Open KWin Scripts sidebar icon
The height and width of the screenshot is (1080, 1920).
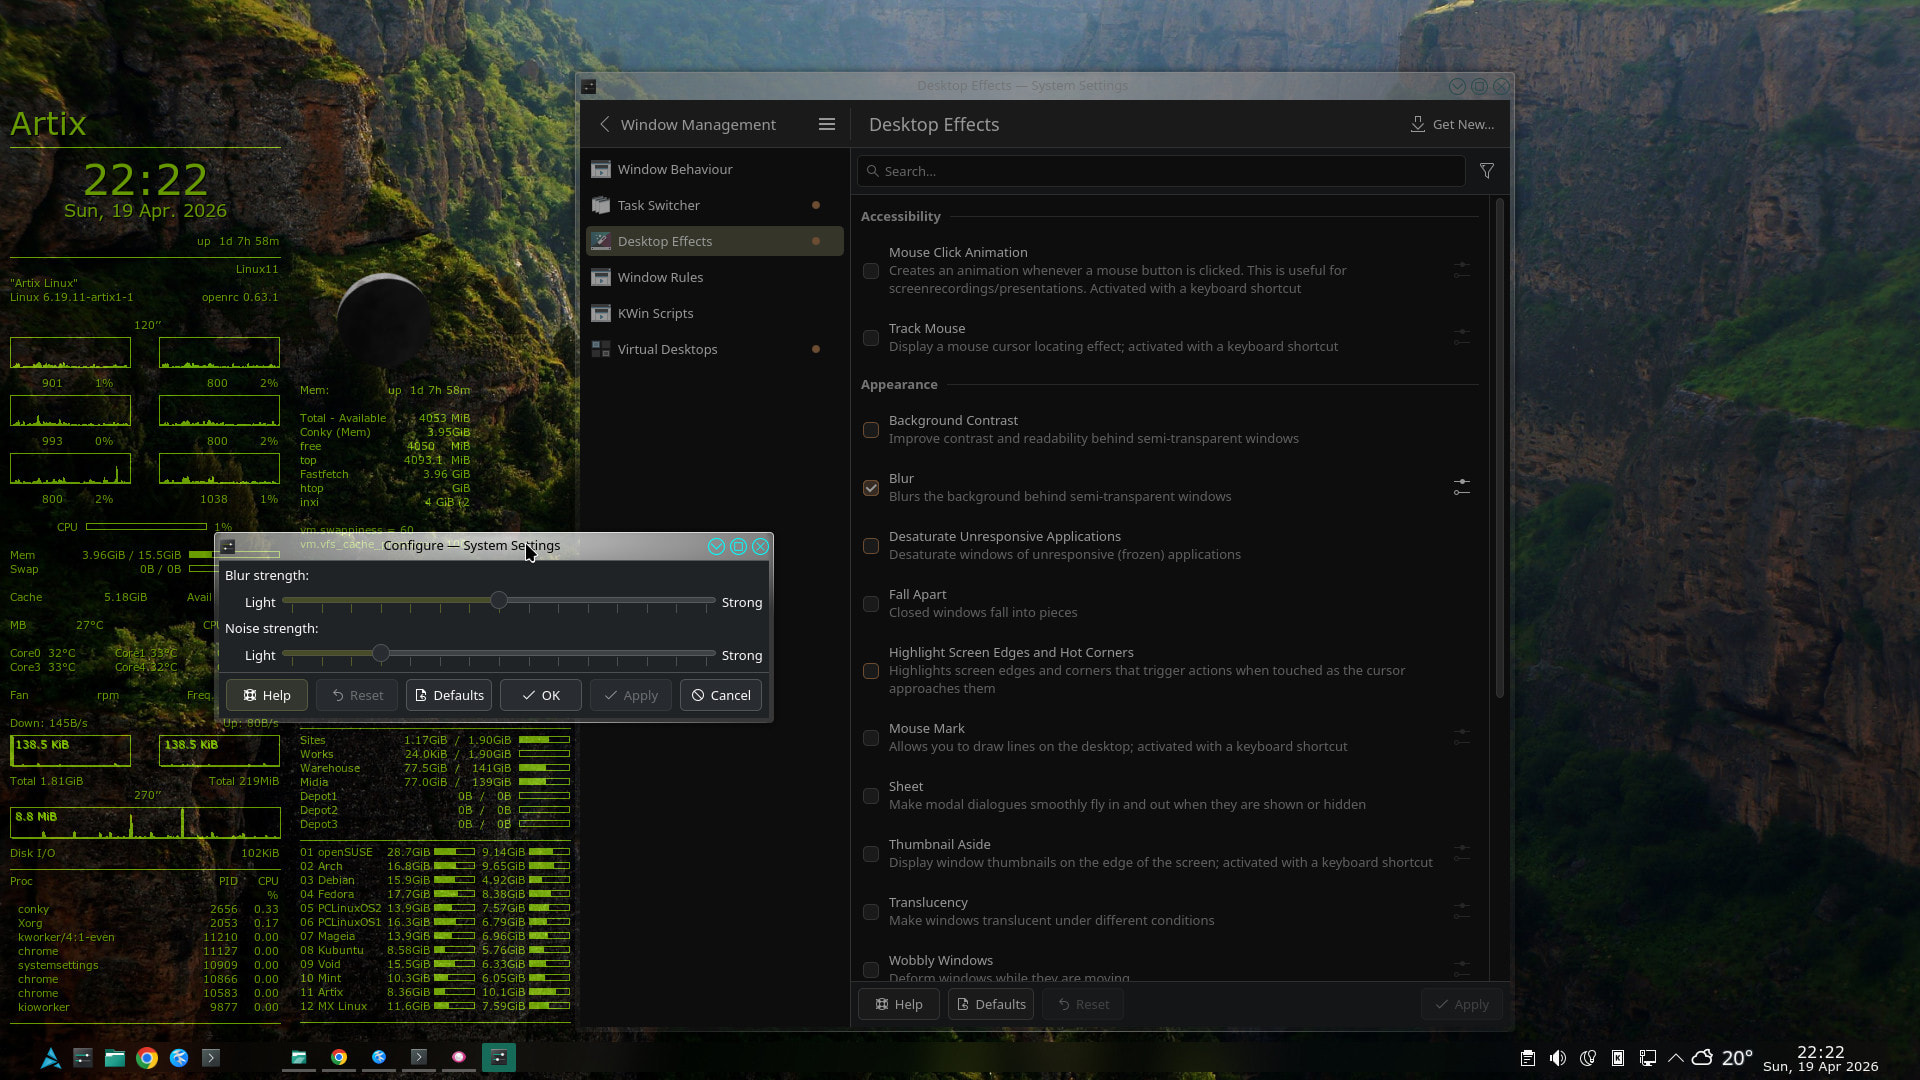pyautogui.click(x=601, y=313)
